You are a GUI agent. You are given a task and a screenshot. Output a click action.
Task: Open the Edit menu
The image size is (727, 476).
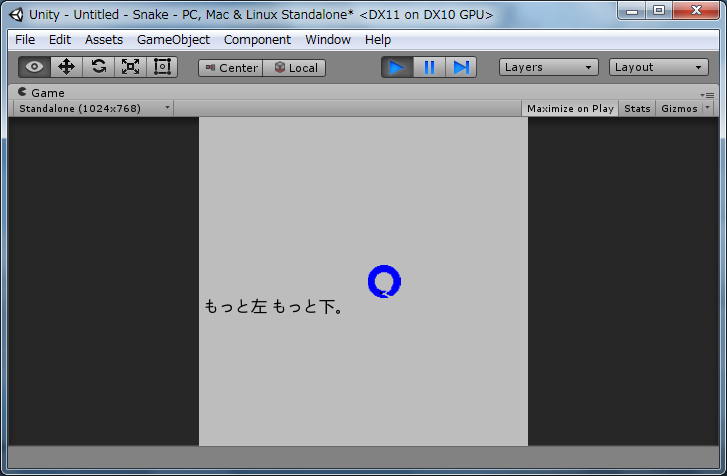tap(60, 40)
